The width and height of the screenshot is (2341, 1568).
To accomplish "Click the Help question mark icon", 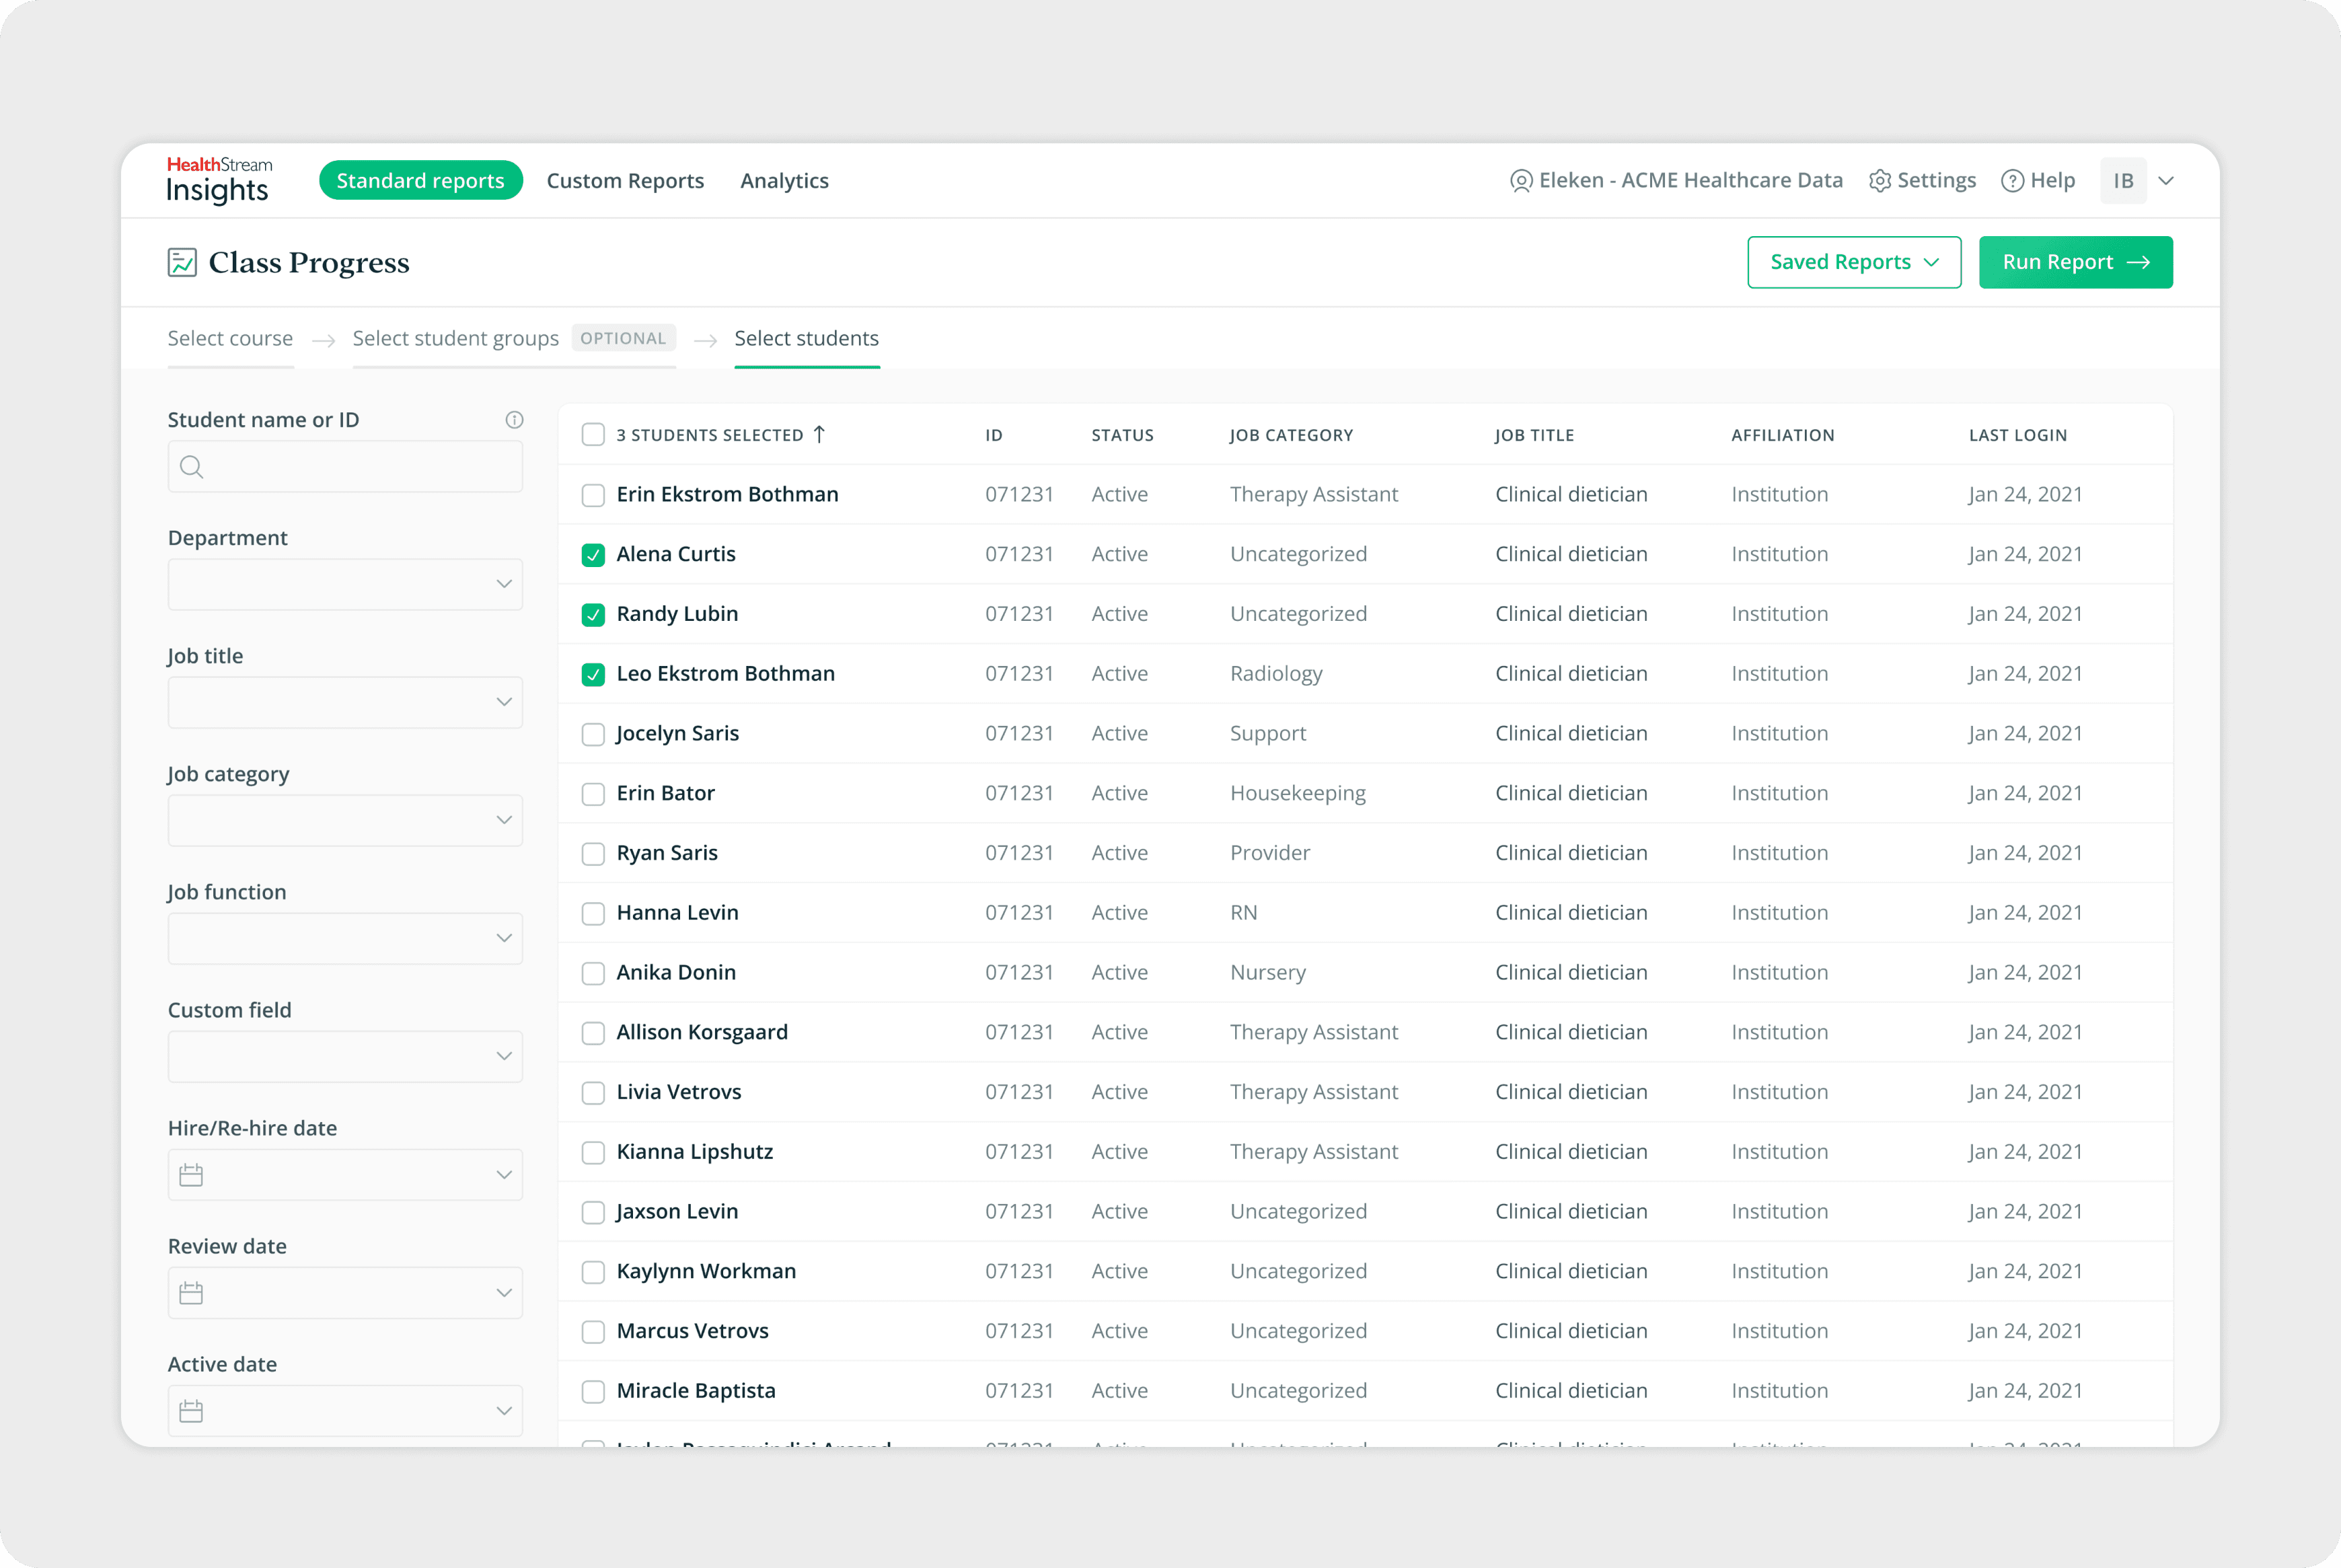I will [x=2012, y=181].
